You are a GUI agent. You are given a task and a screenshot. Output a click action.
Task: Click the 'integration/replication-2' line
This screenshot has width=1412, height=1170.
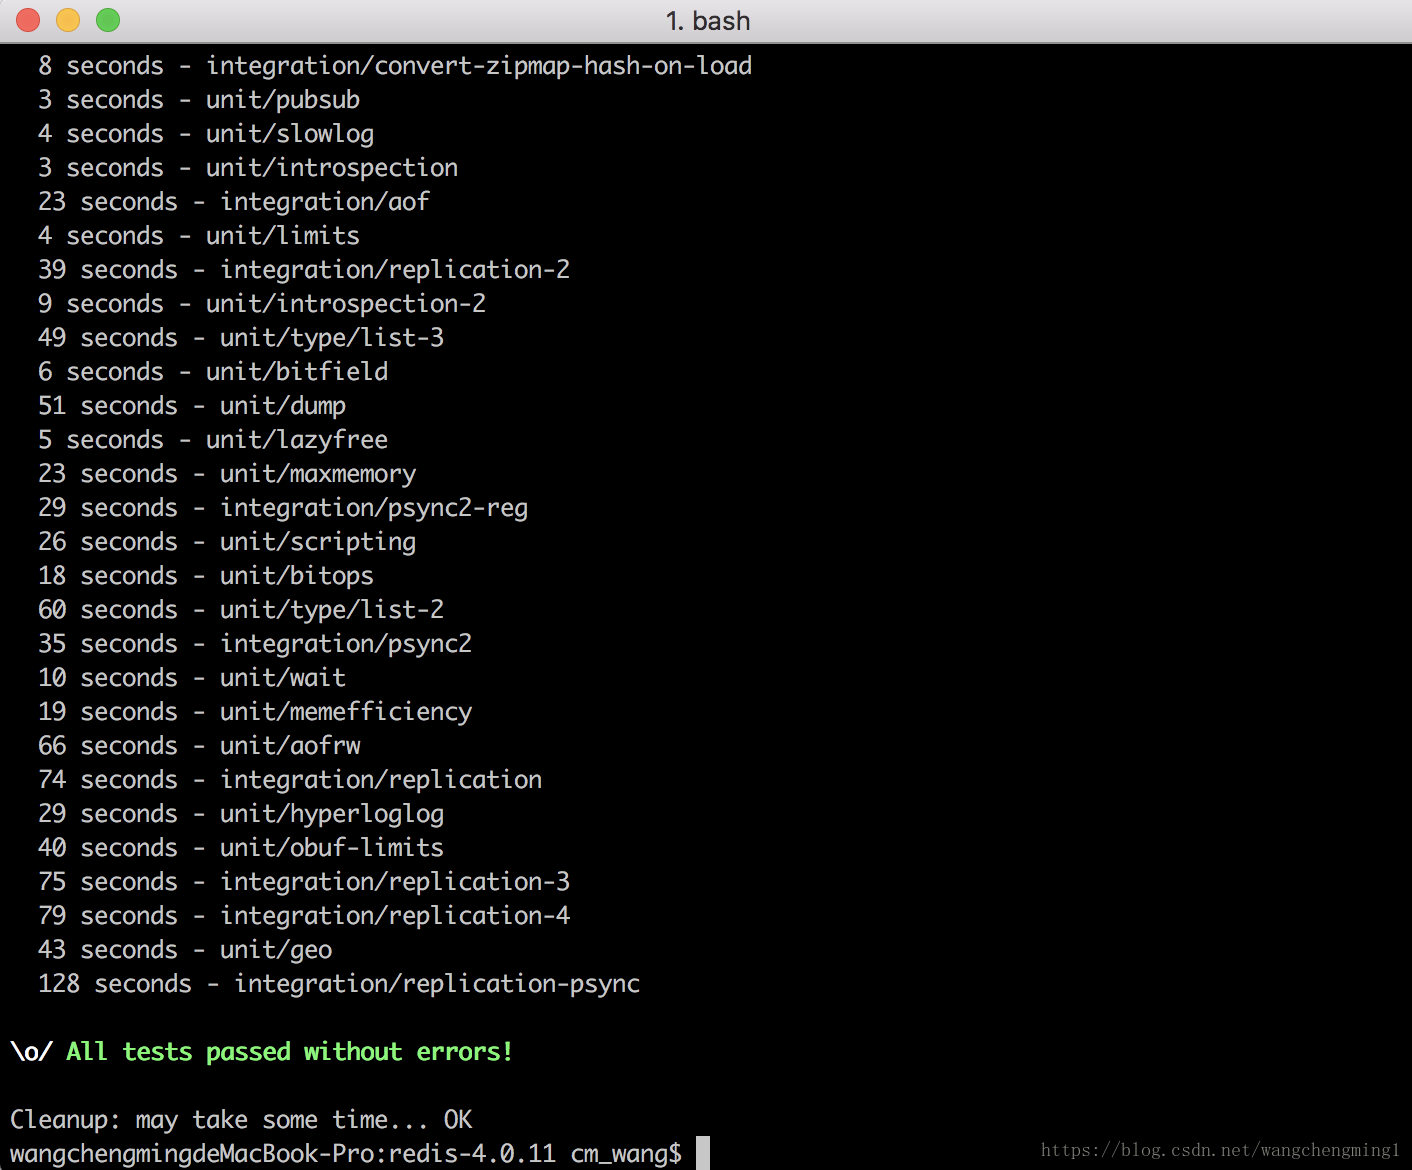click(x=304, y=270)
